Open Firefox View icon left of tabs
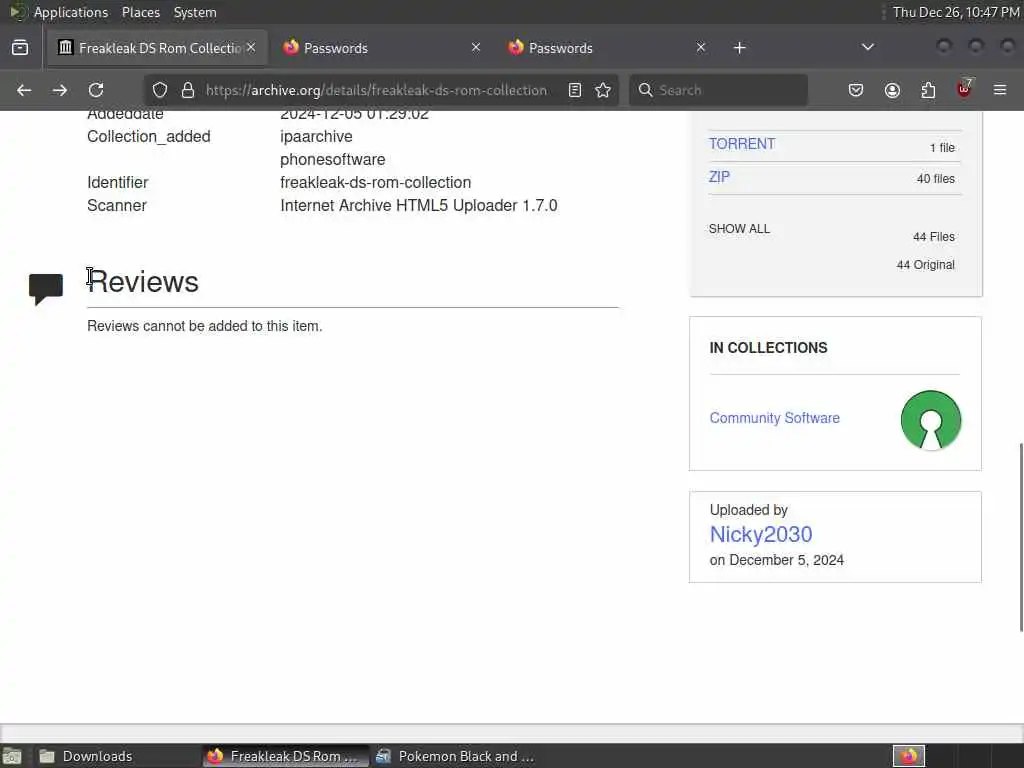This screenshot has width=1024, height=768. 20,48
